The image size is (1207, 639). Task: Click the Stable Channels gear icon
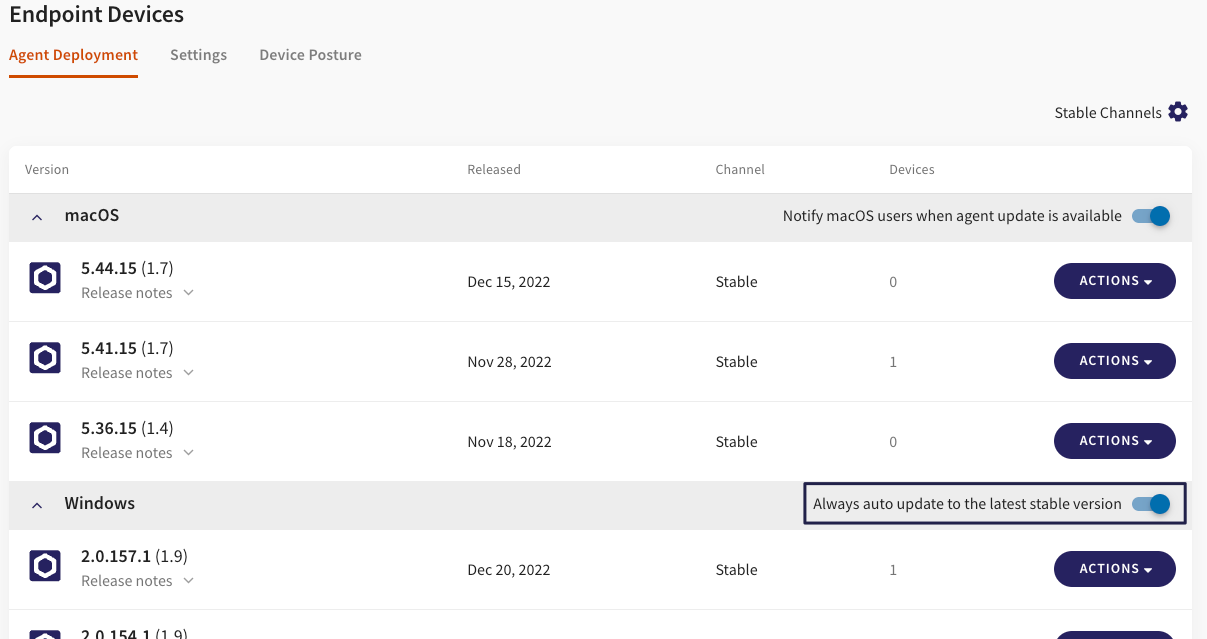point(1178,112)
